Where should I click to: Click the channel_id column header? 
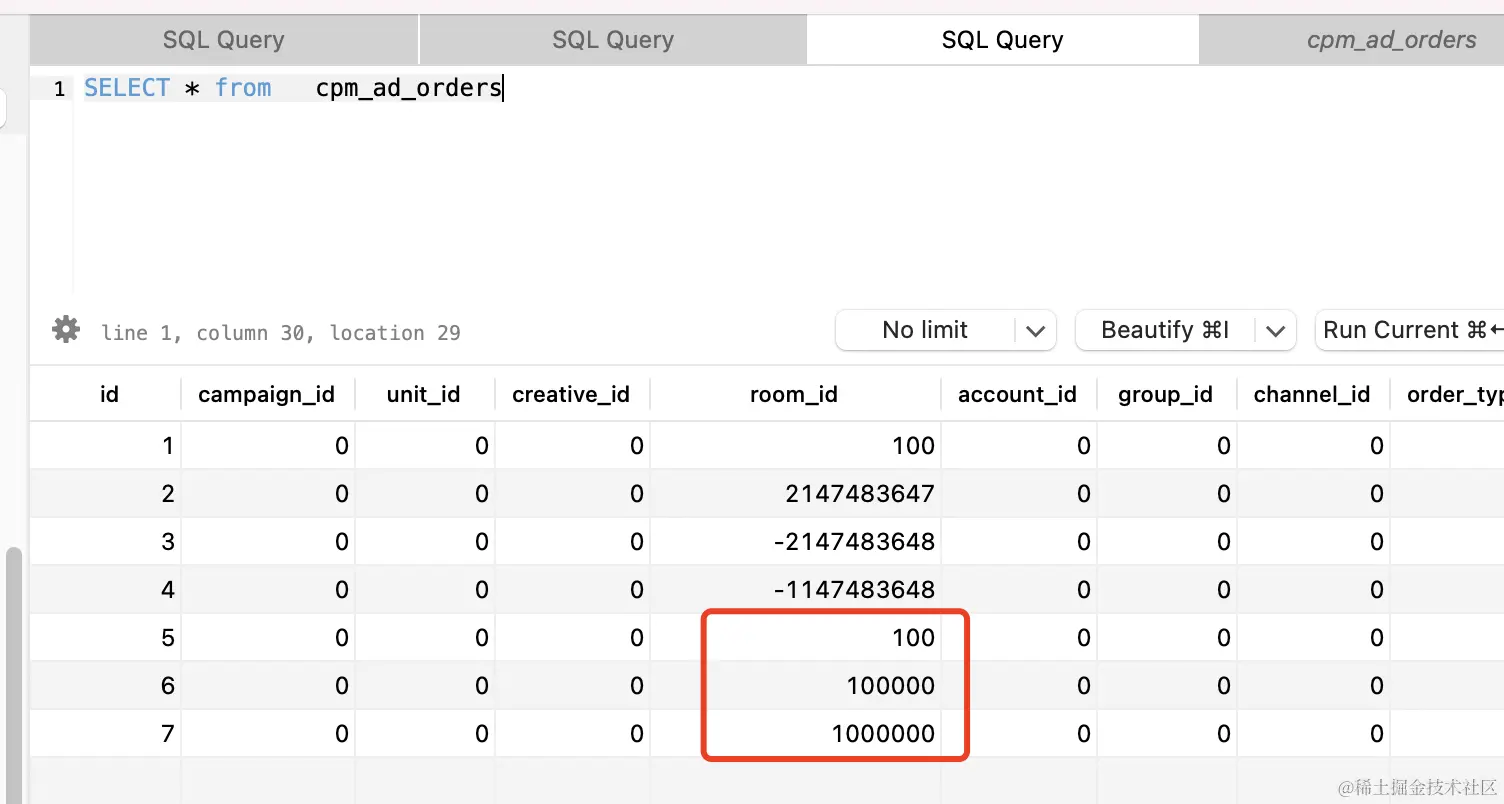[x=1312, y=394]
